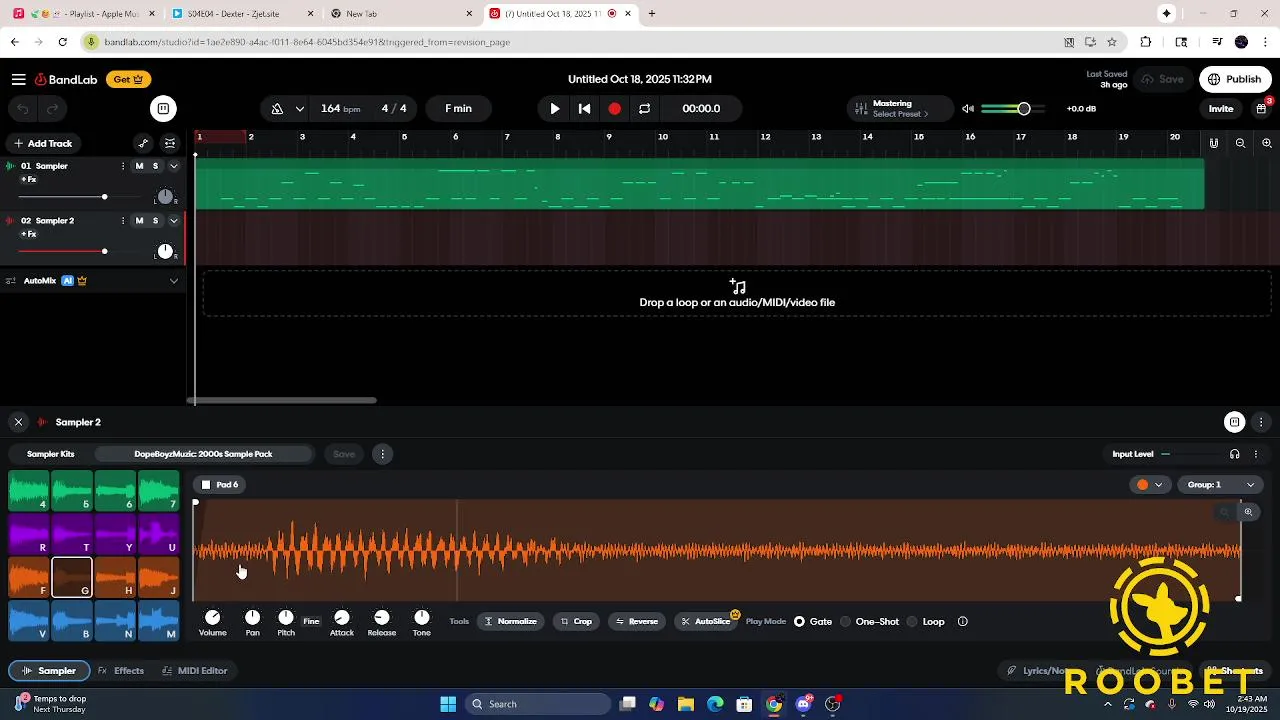This screenshot has width=1280, height=720.
Task: Apply the Reverse tool
Action: pyautogui.click(x=636, y=621)
